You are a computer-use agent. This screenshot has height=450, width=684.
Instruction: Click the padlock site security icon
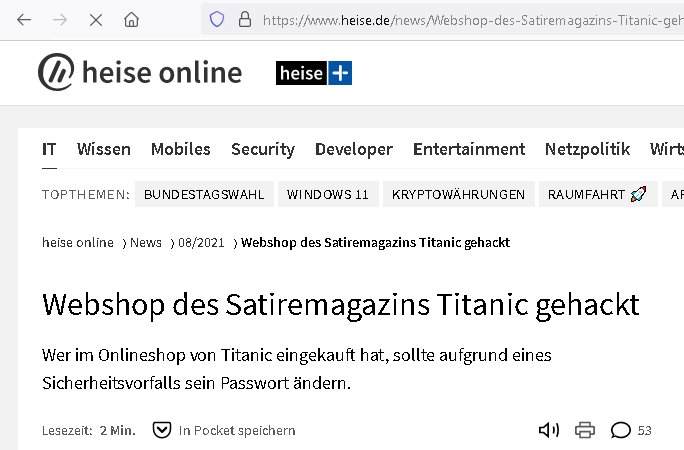pyautogui.click(x=241, y=20)
